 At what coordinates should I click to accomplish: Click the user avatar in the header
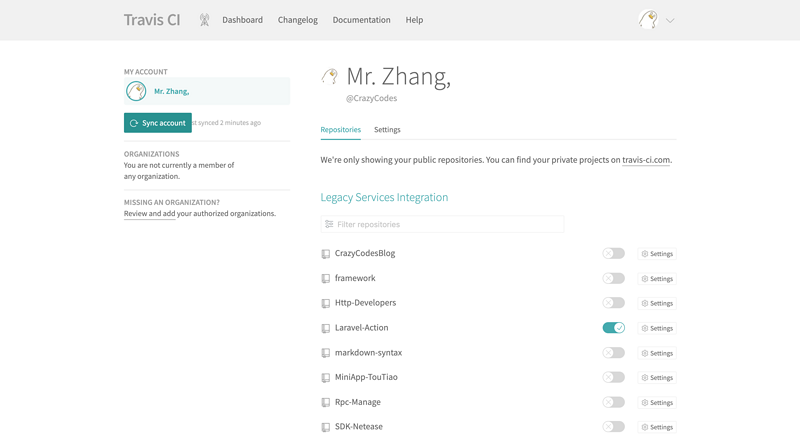point(648,20)
